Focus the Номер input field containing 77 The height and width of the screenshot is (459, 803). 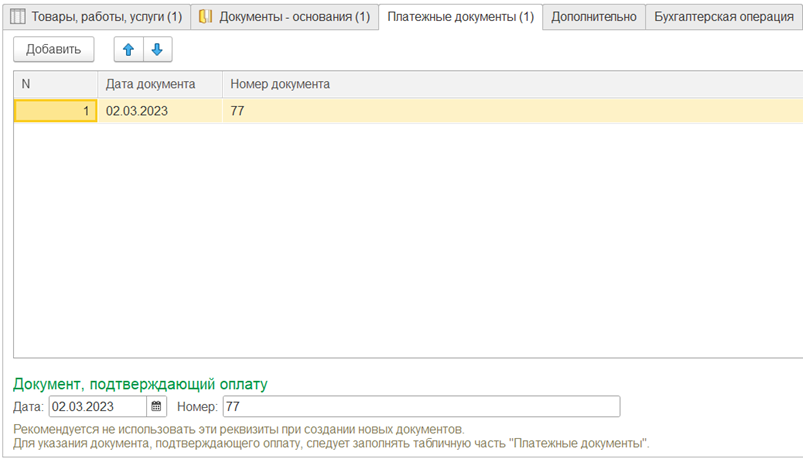coord(421,406)
